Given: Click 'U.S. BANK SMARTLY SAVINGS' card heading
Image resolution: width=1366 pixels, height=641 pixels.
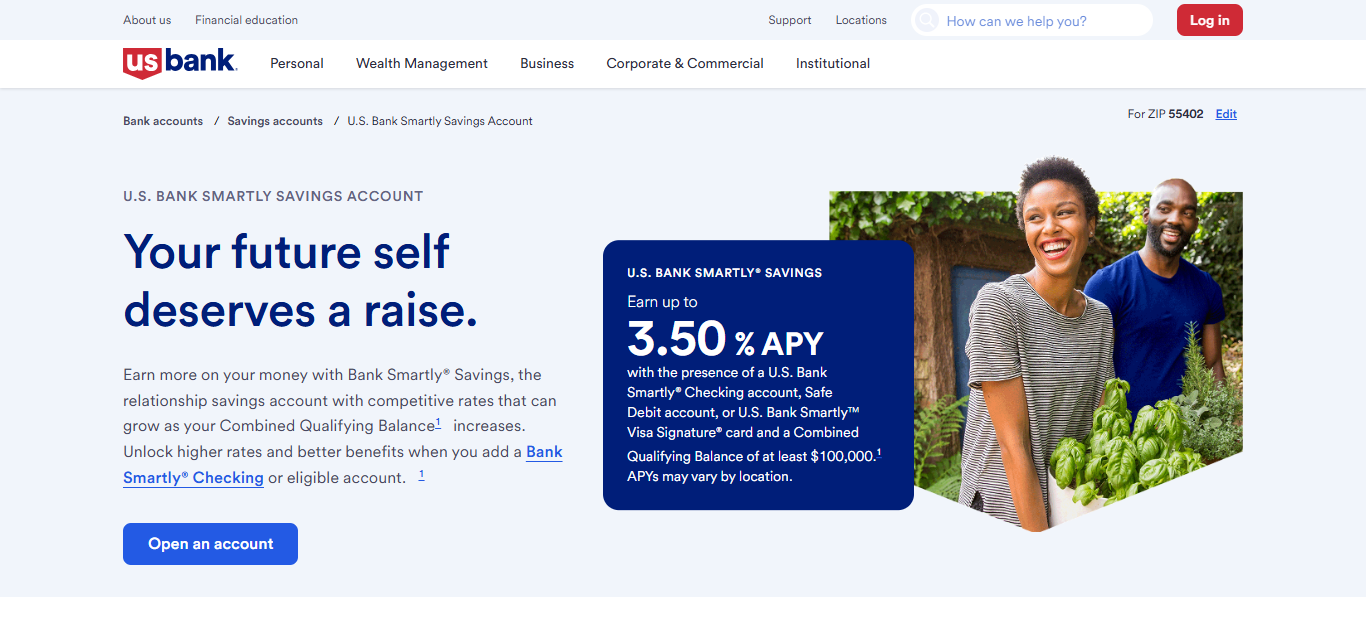Looking at the screenshot, I should [724, 273].
